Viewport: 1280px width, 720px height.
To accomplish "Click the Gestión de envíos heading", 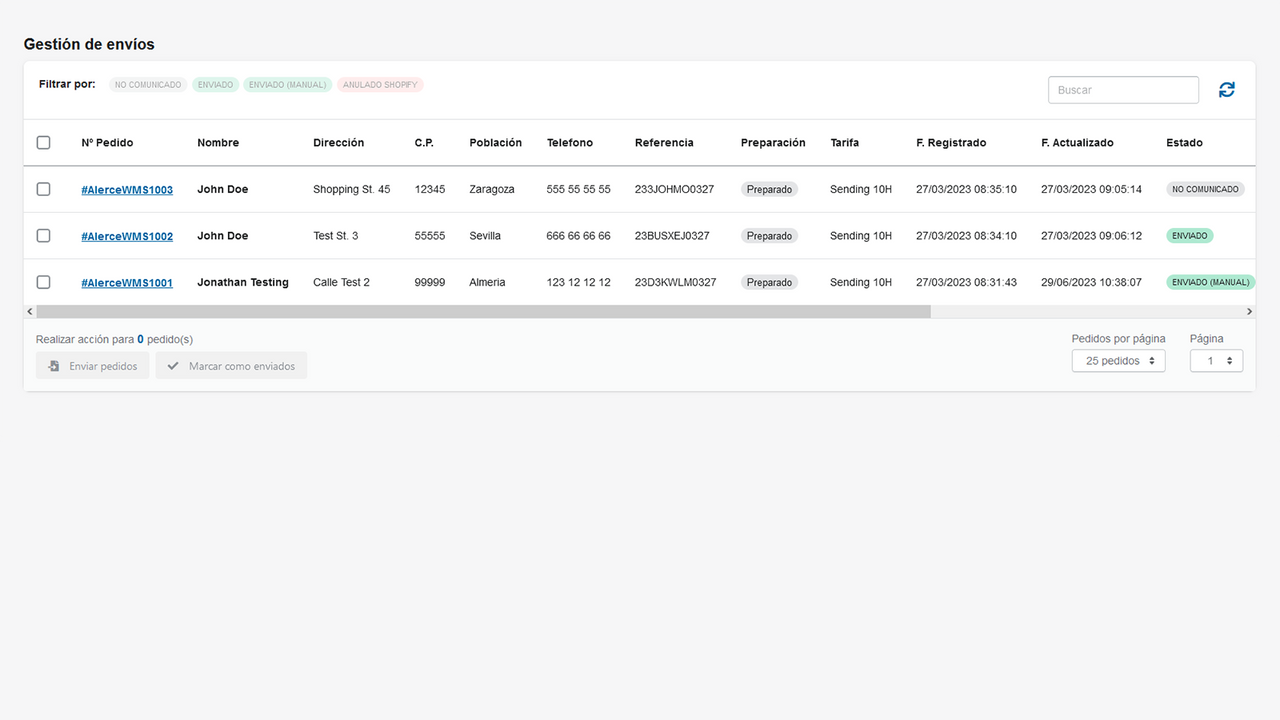I will 89,44.
